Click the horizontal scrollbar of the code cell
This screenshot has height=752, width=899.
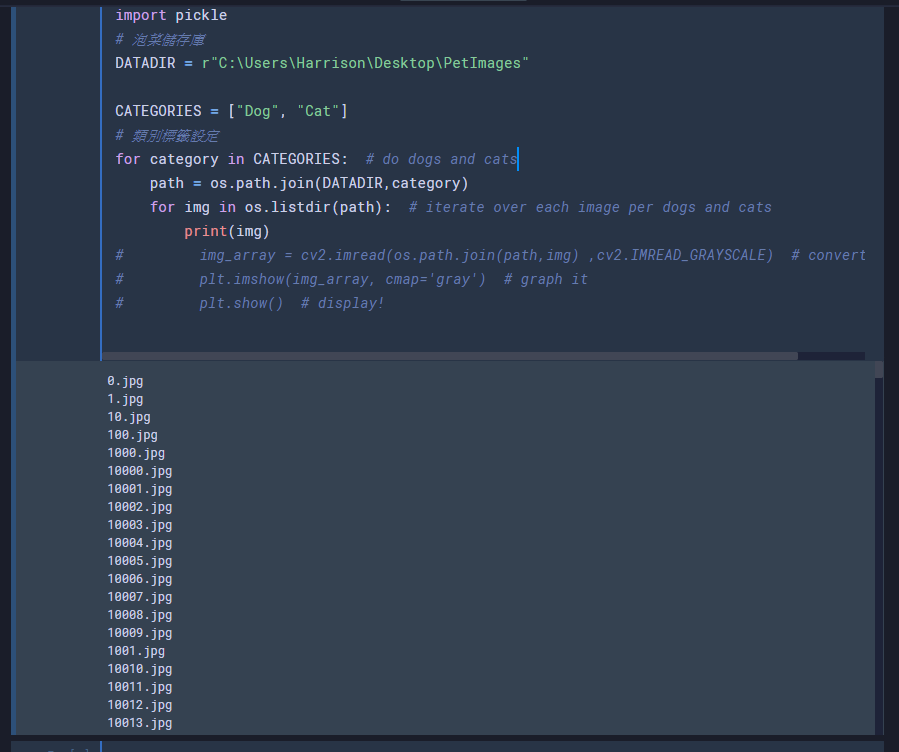(x=450, y=356)
